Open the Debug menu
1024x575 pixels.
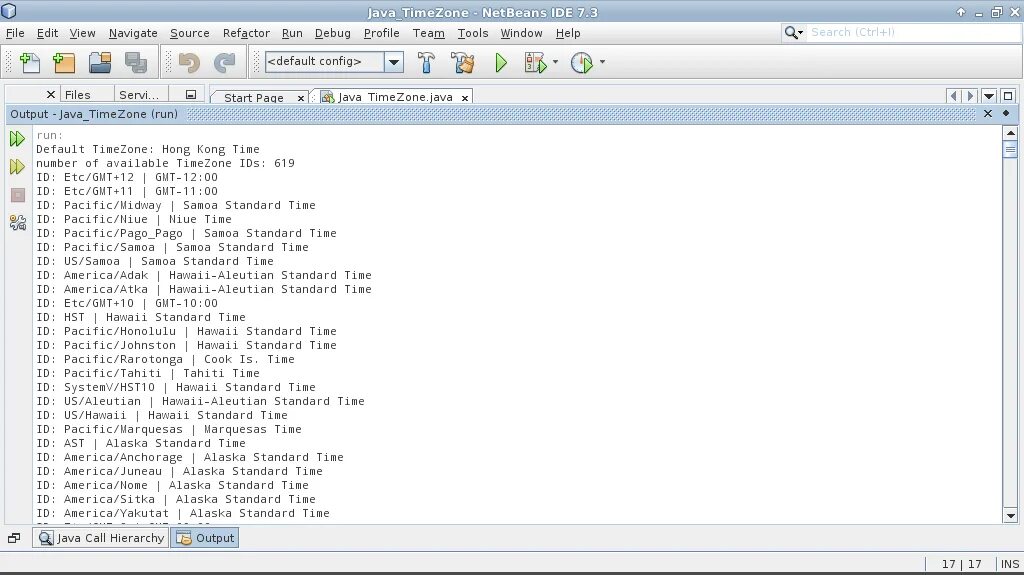click(x=332, y=33)
